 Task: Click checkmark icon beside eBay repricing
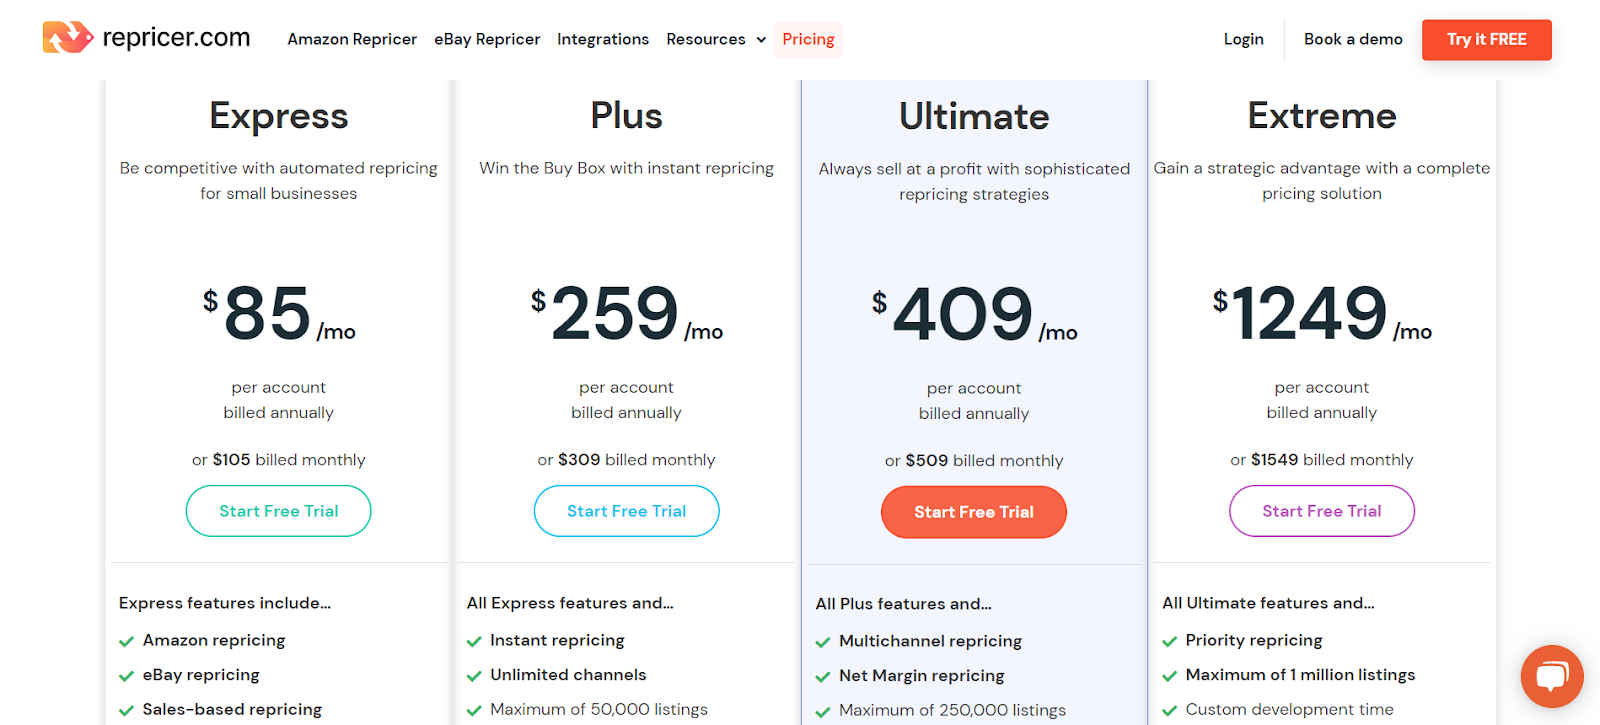[x=127, y=676]
